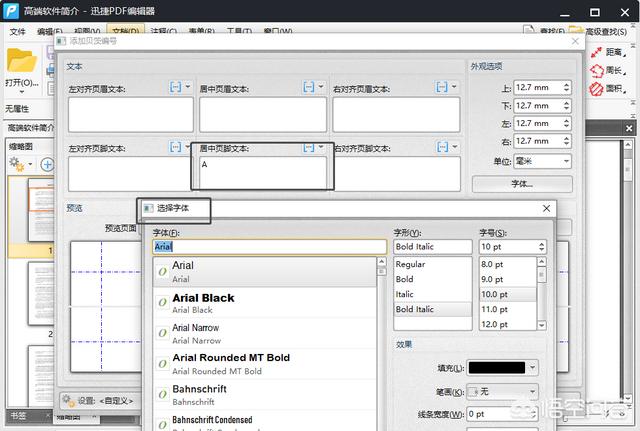Insert macro for 左对齐页脚文本 field

pos(176,147)
